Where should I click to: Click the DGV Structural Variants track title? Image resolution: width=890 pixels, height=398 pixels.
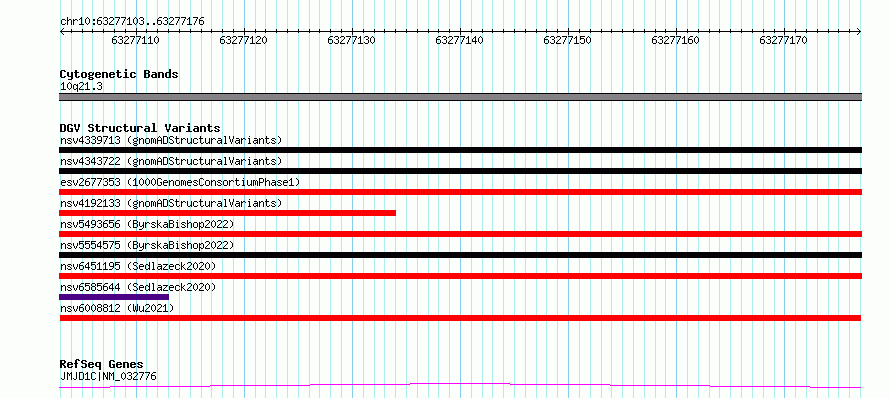(x=140, y=128)
